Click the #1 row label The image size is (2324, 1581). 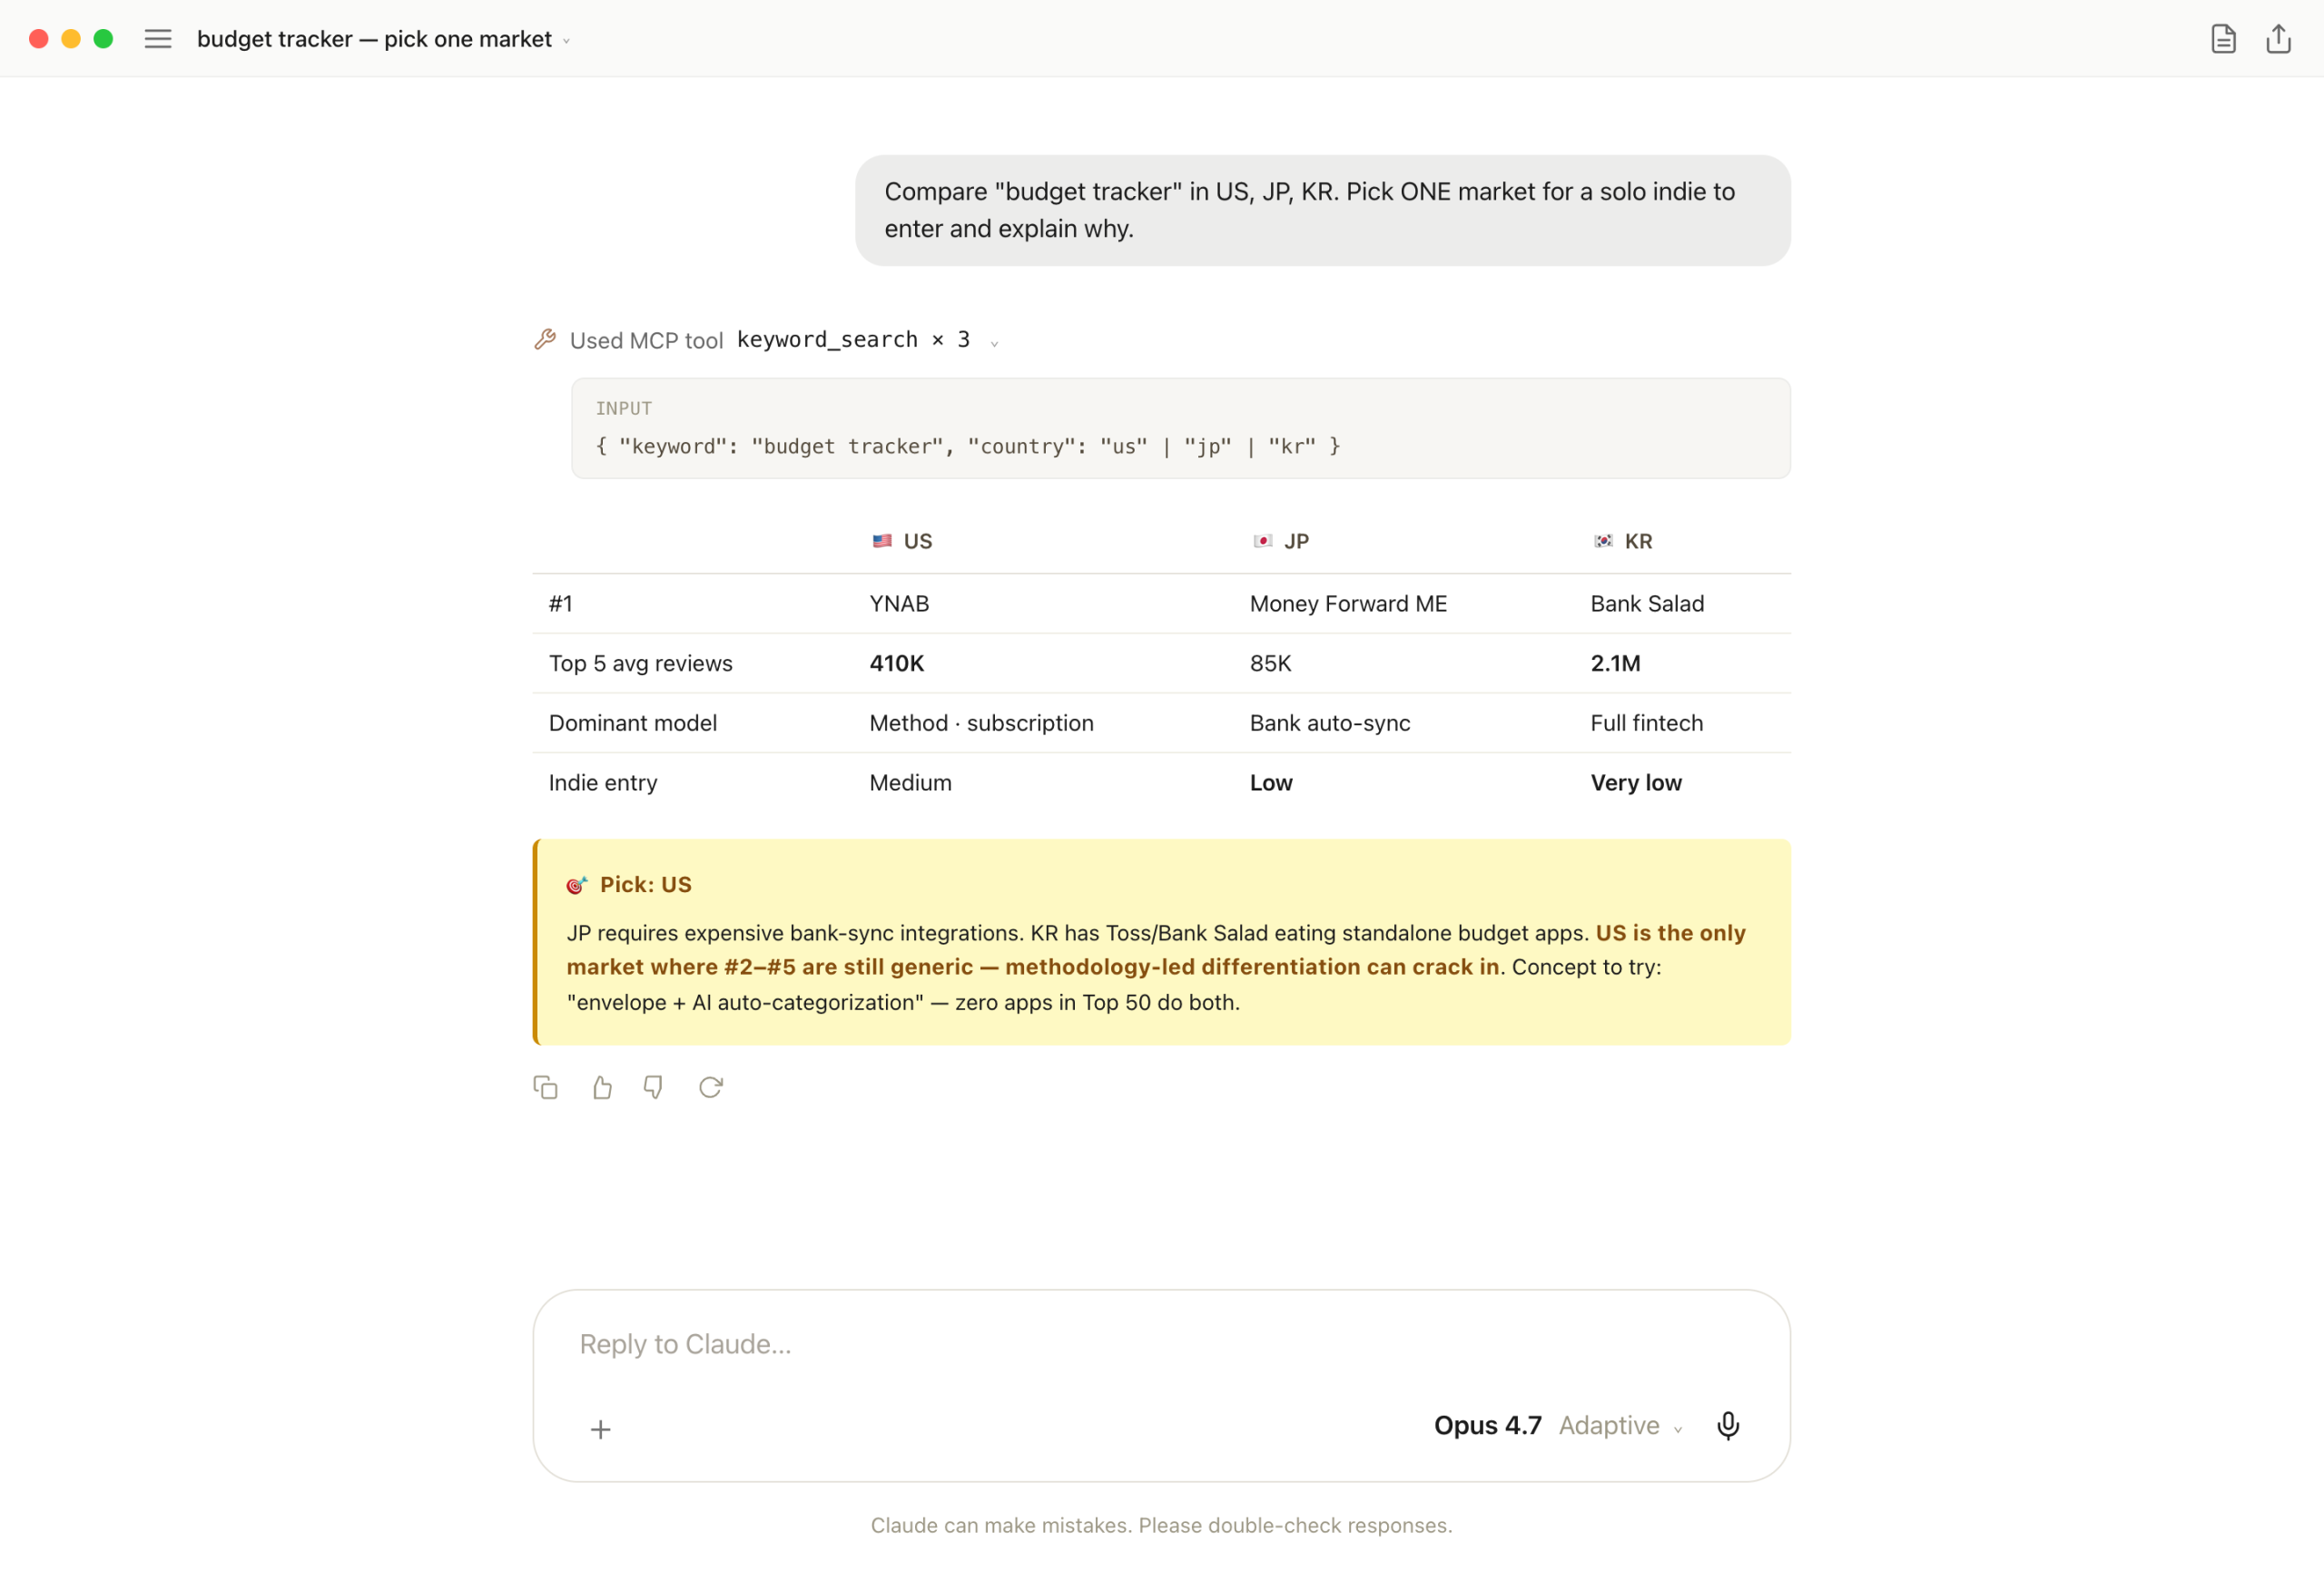pos(560,604)
